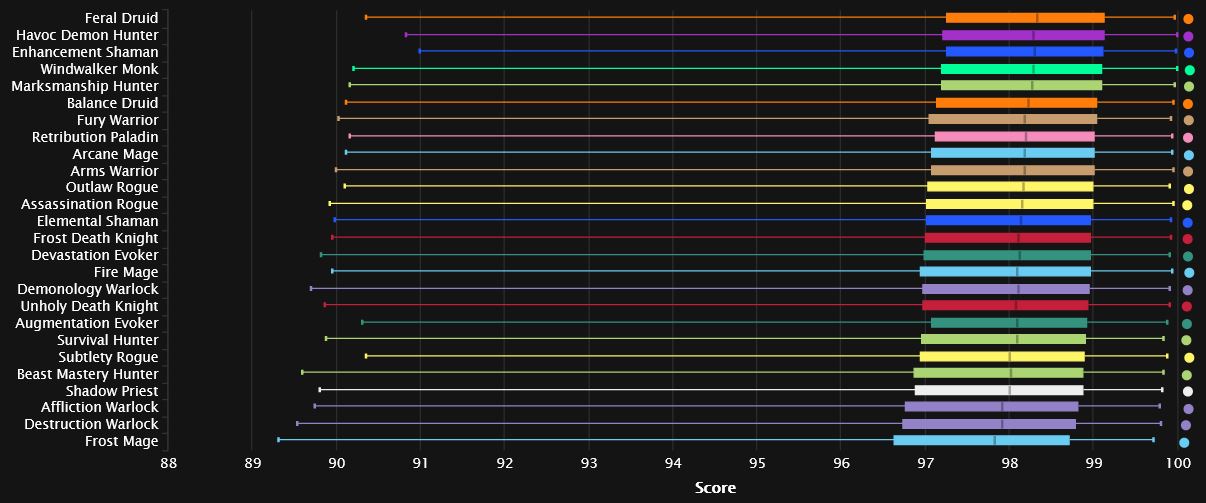Select the Unholy Death Knight label

coord(89,307)
